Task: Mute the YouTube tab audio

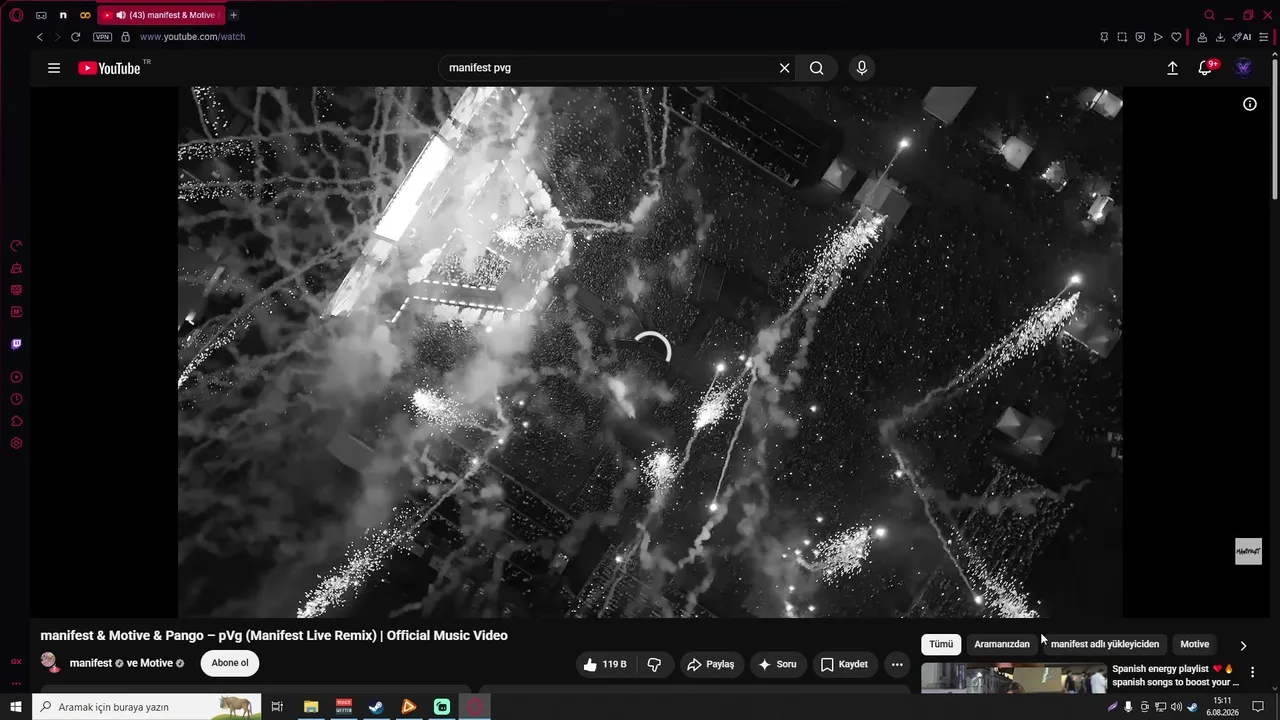Action: pos(120,15)
